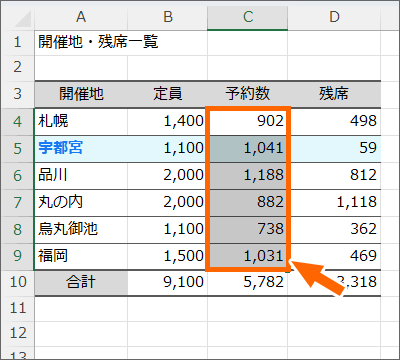Select row 1 header
The image size is (400, 360).
18,43
